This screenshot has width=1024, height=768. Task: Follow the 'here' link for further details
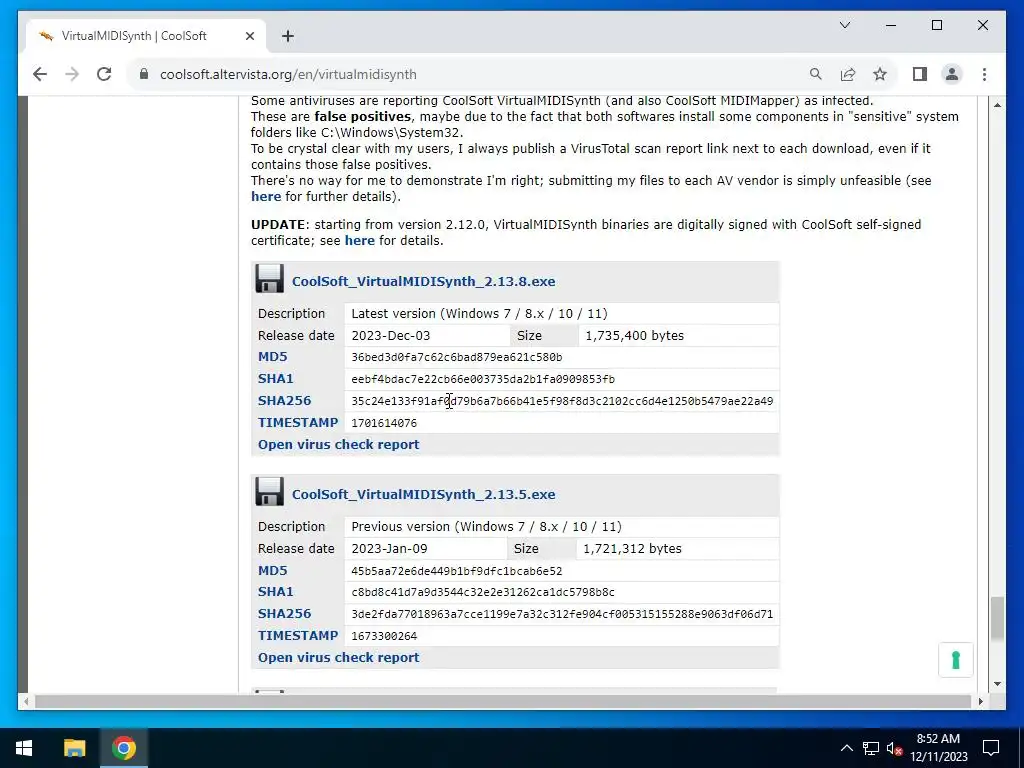coord(266,197)
